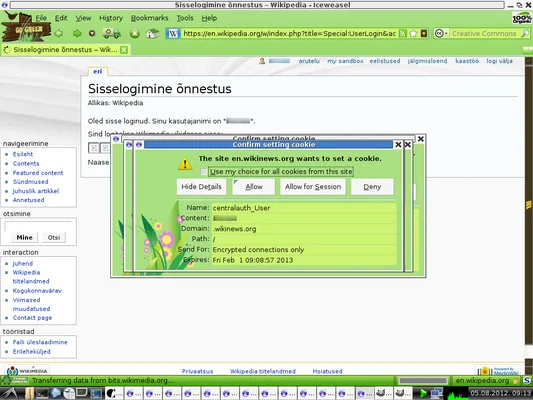Click the green play arrow in system tray
This screenshot has height=400, width=533.
(x=423, y=394)
